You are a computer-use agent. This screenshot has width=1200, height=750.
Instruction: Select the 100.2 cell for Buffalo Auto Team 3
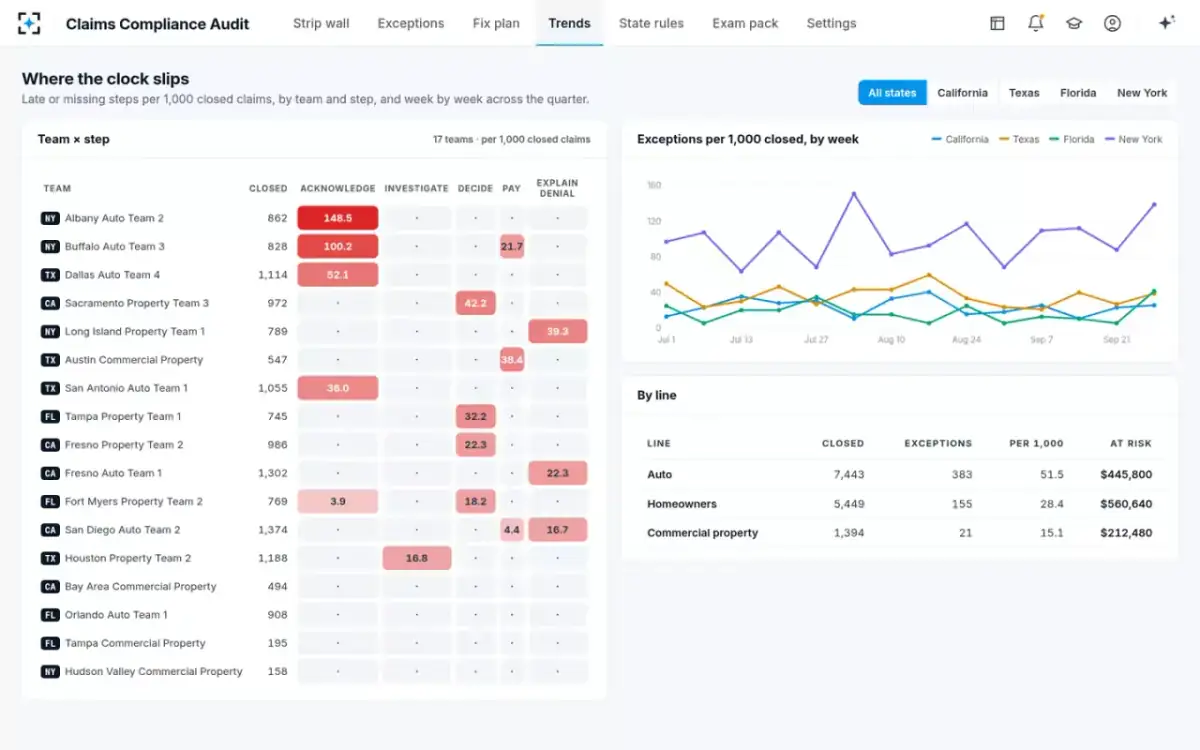(338, 246)
